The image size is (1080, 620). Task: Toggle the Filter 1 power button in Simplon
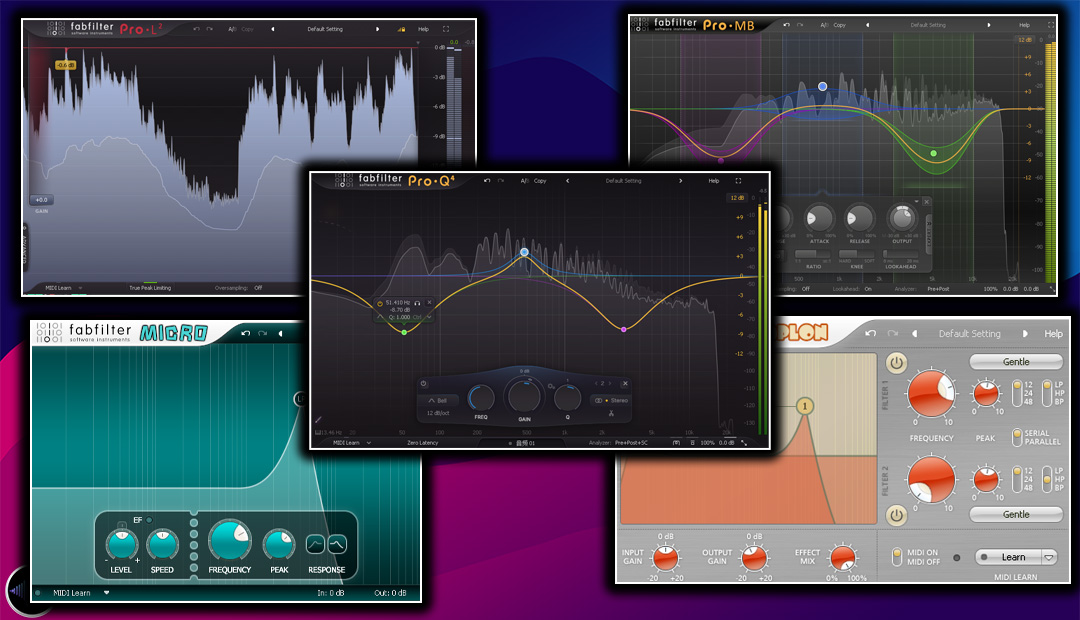click(896, 362)
